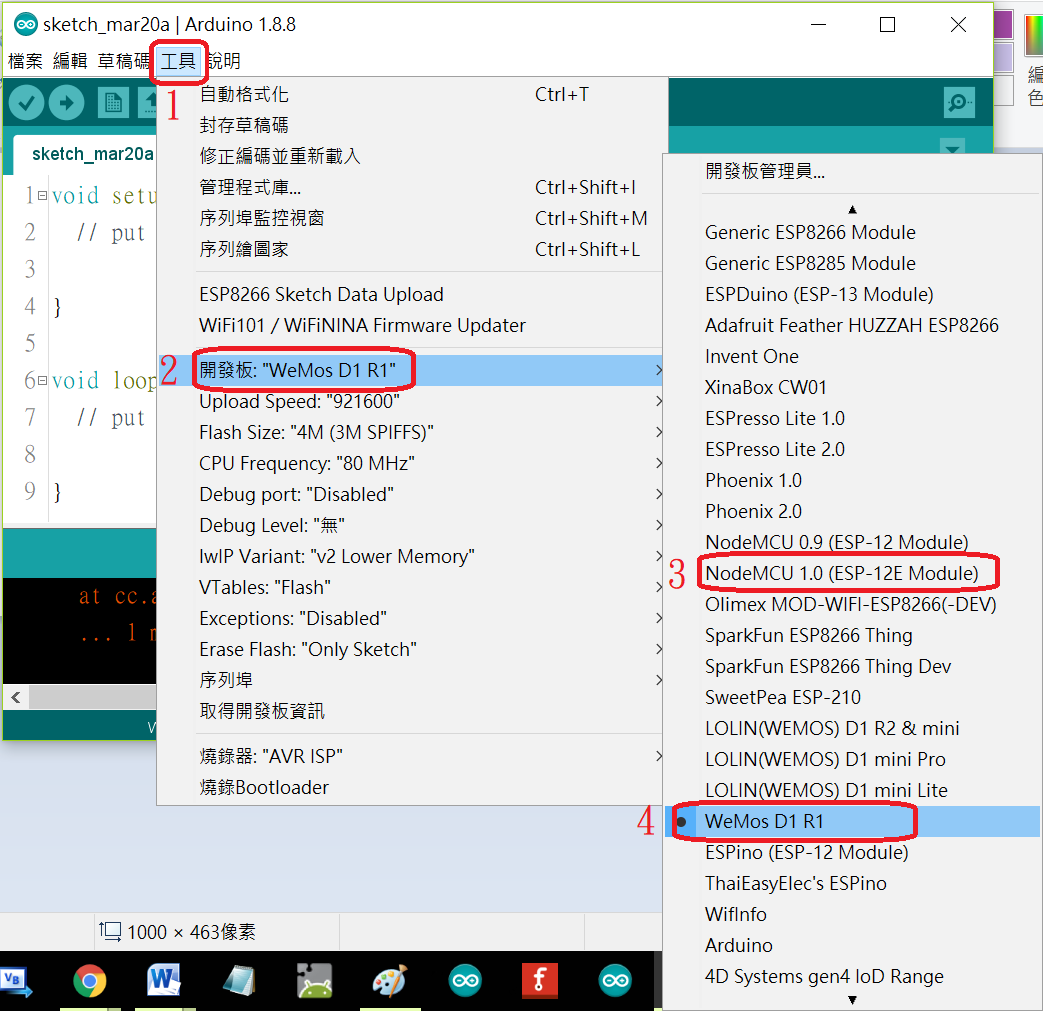This screenshot has height=1011, width=1043.
Task: Expand VTables Flash submenu
Action: [410, 587]
